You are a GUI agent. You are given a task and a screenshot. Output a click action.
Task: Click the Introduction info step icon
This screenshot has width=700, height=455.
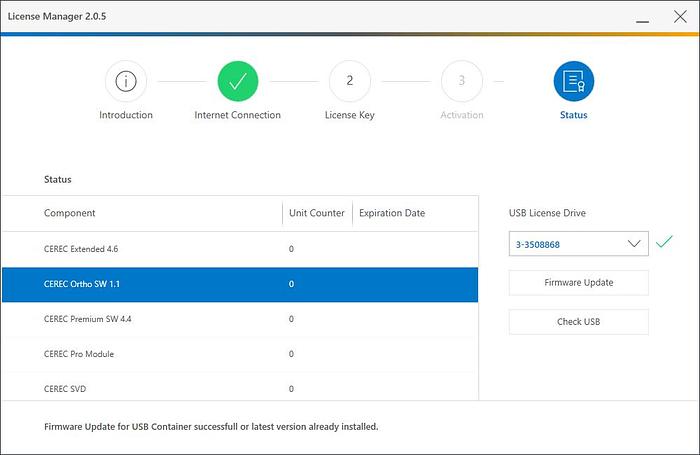126,82
